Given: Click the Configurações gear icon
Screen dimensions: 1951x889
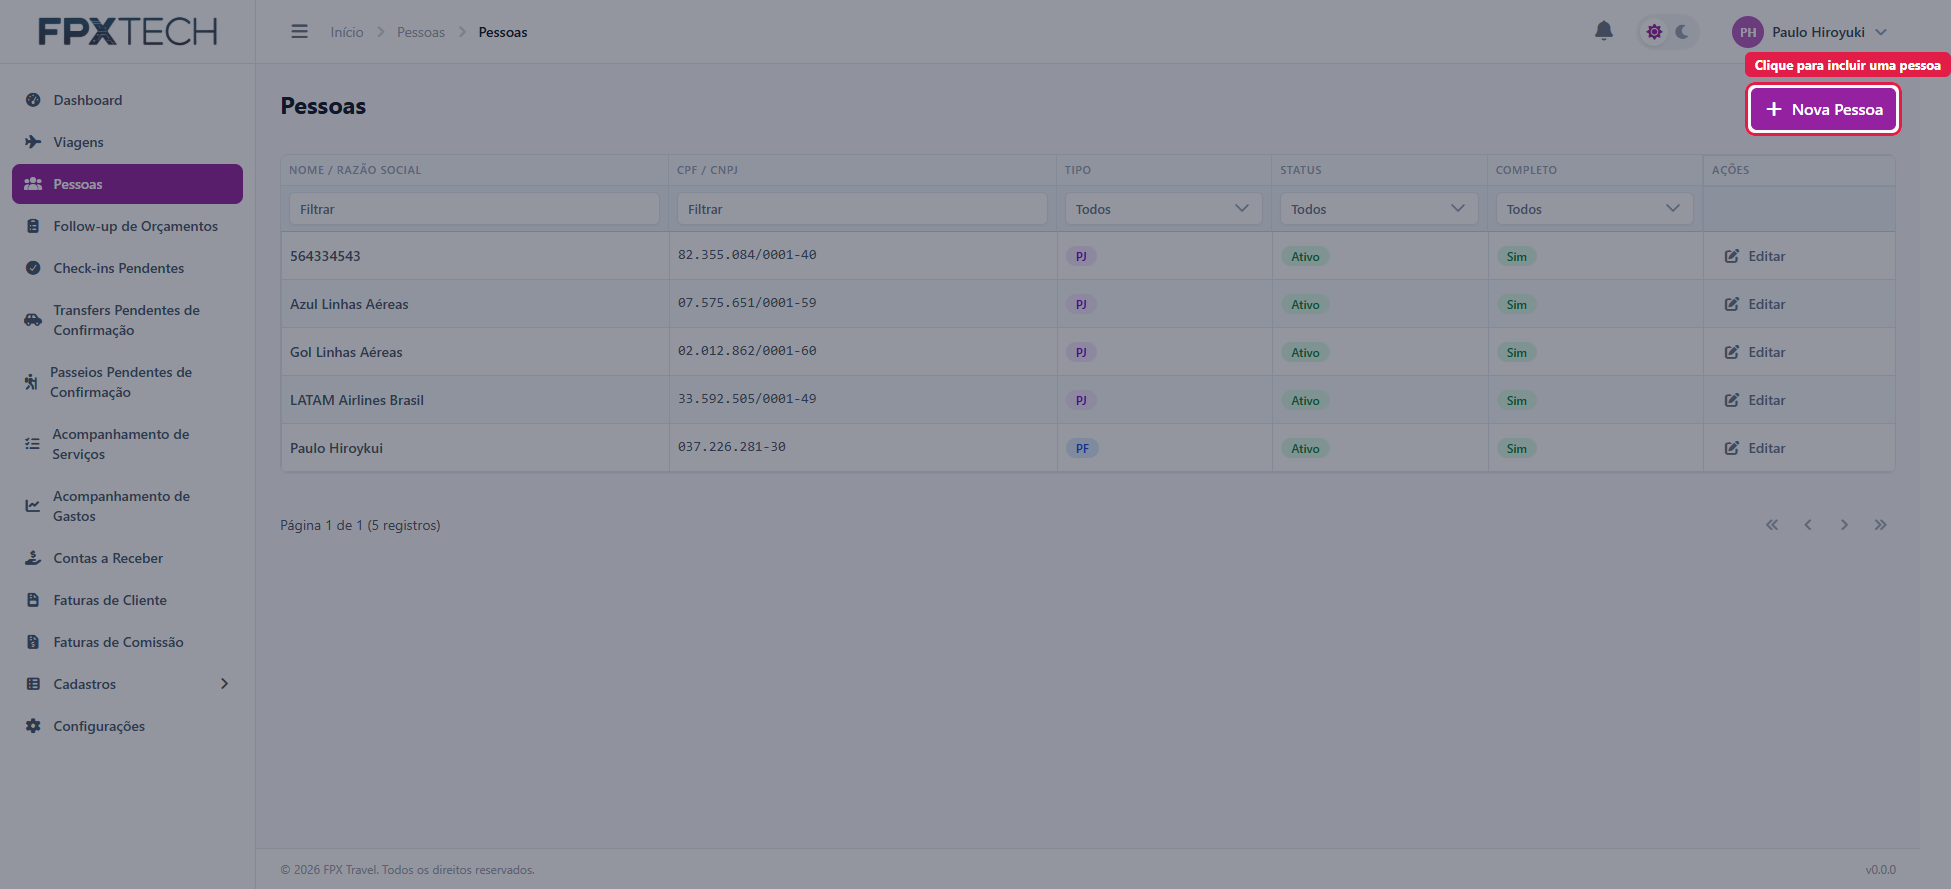Looking at the screenshot, I should (33, 726).
